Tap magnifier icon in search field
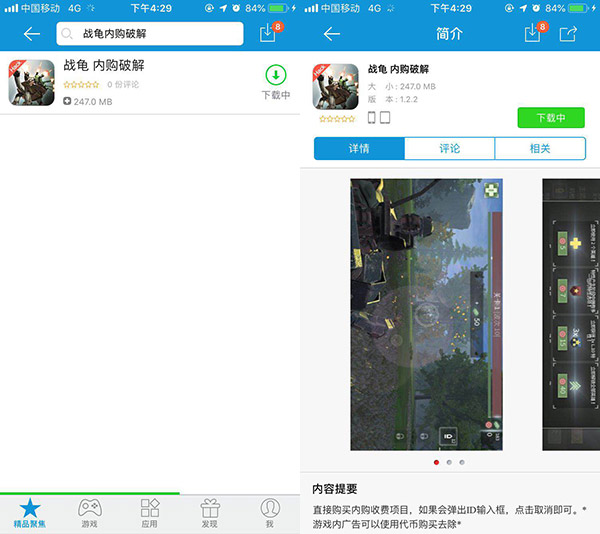The height and width of the screenshot is (534, 600). click(67, 34)
